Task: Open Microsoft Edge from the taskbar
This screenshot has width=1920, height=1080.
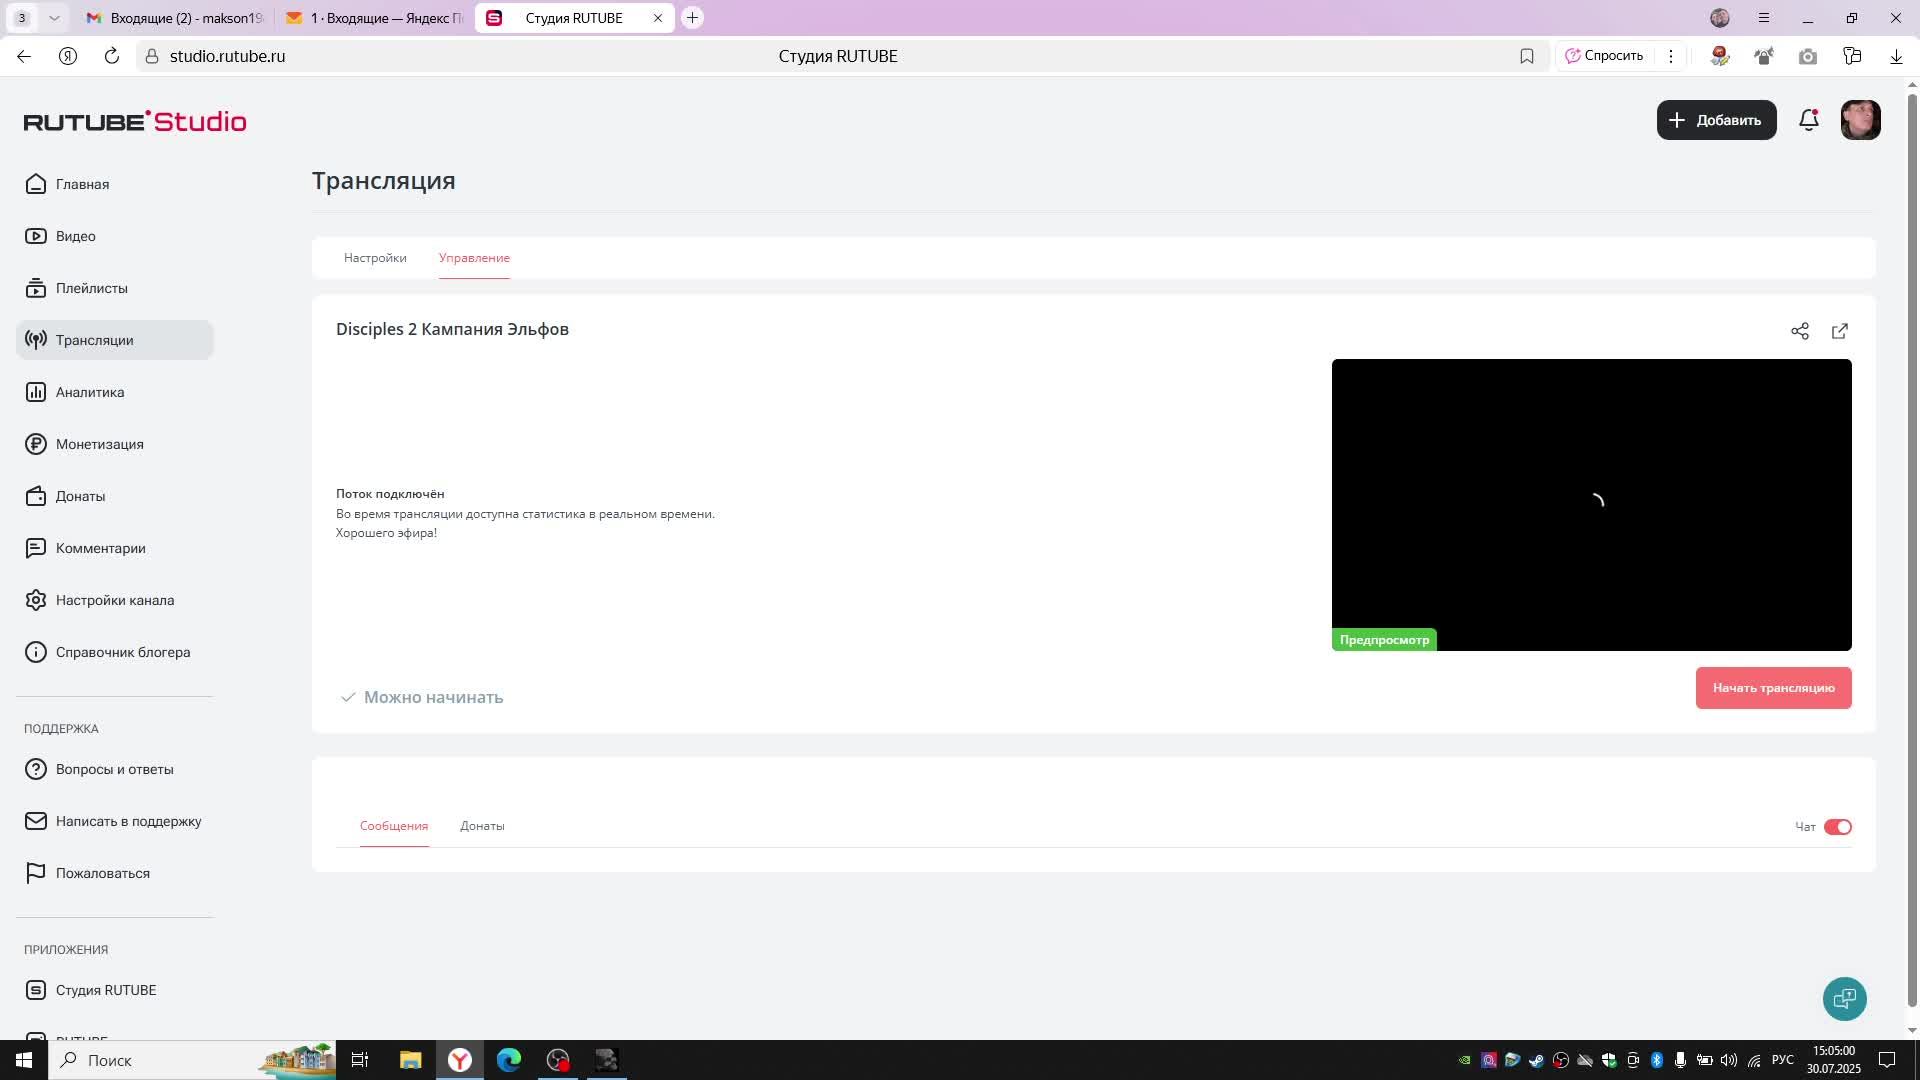Action: 508,1060
